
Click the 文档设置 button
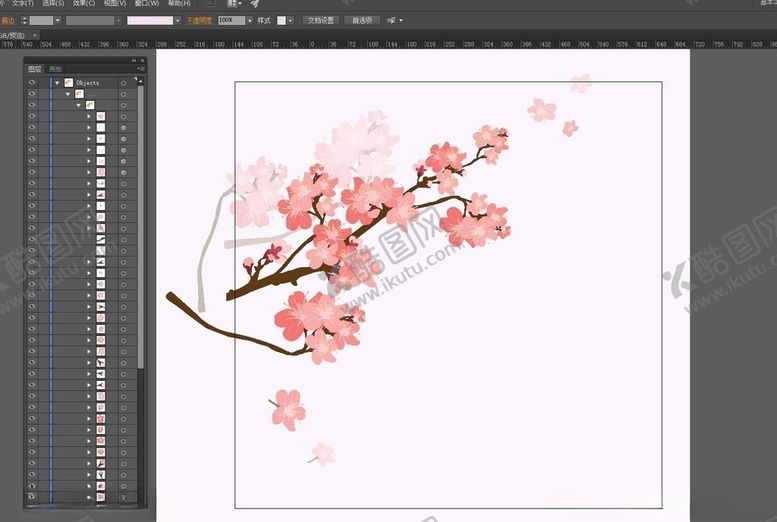[321, 20]
